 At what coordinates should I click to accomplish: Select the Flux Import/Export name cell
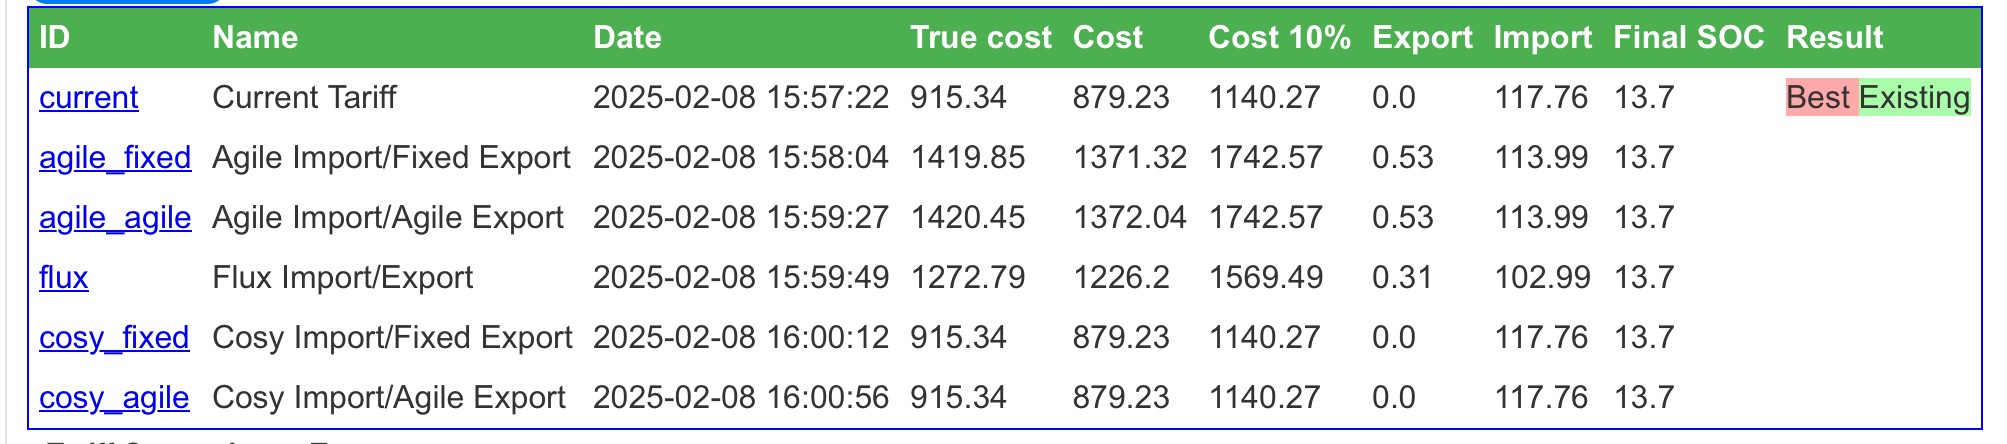[343, 277]
